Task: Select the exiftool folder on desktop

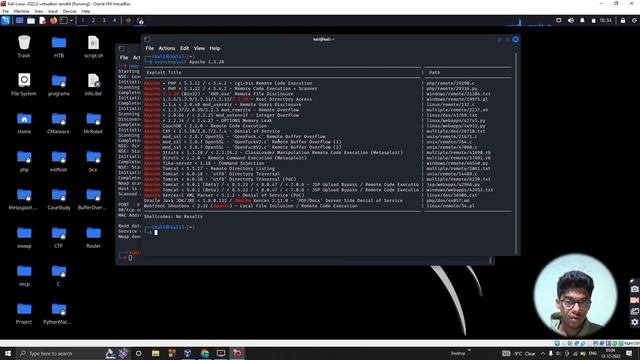Action: (x=59, y=160)
